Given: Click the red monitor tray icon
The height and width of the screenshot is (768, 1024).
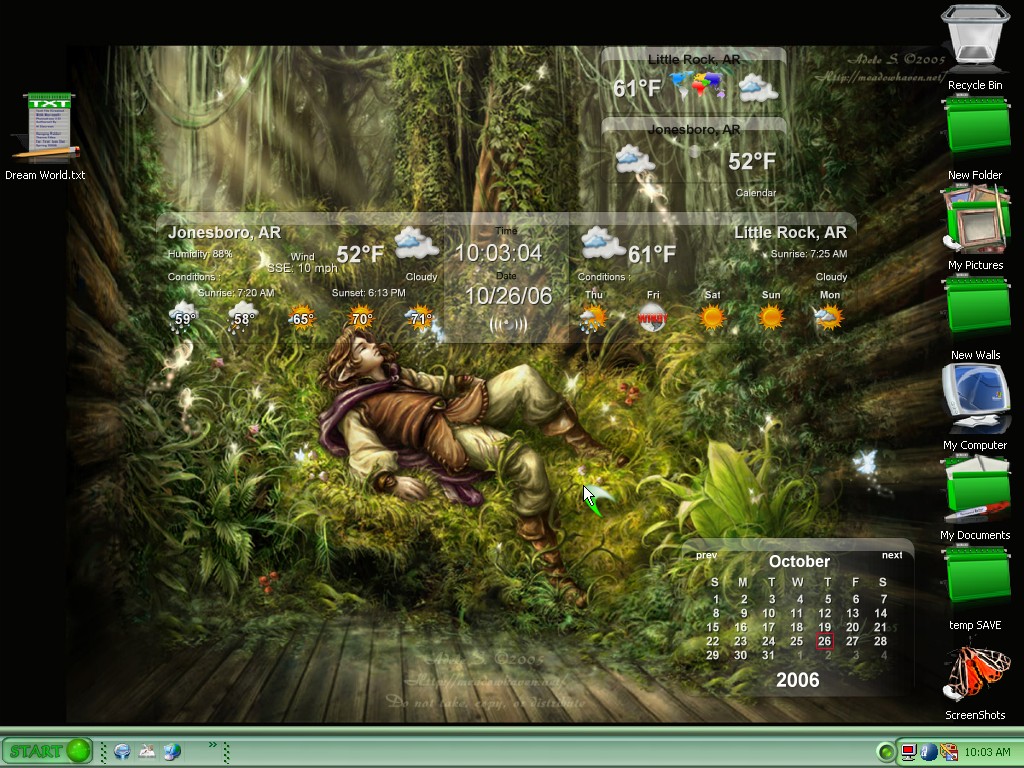Looking at the screenshot, I should tap(908, 752).
